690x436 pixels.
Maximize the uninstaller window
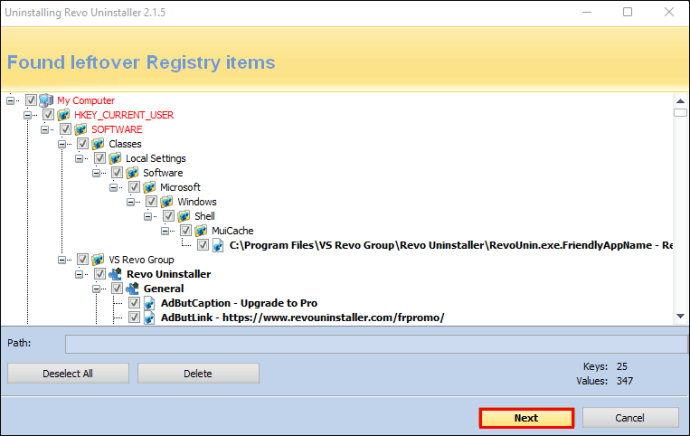tap(628, 12)
